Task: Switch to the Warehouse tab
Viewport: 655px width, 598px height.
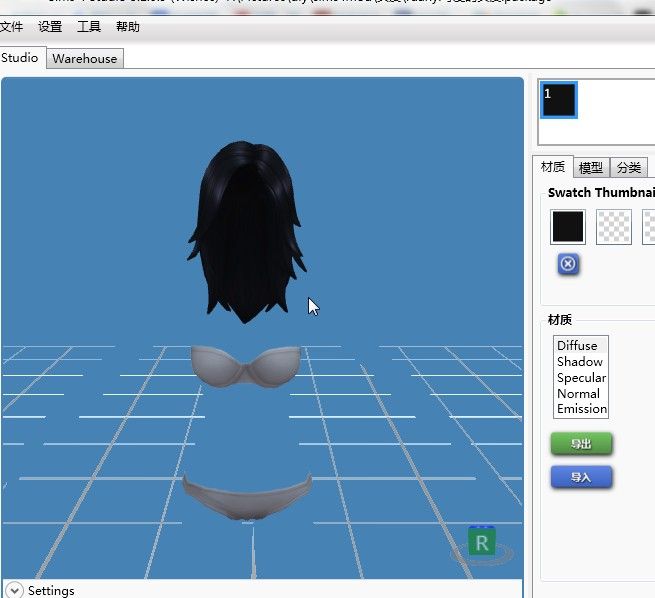Action: point(85,58)
